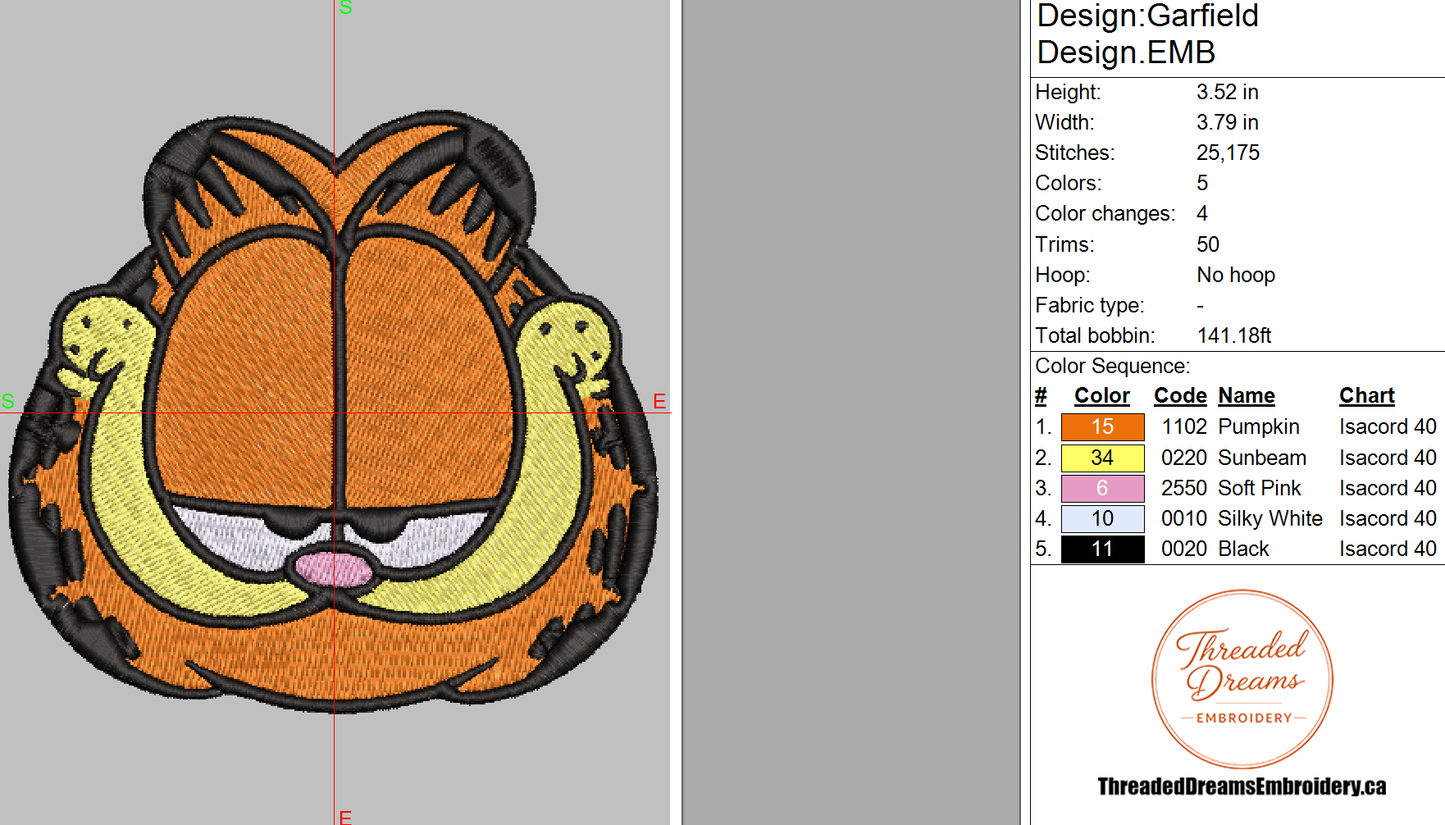Click the Isacord 40 chart for Black
The height and width of the screenshot is (825, 1445).
[x=1388, y=549]
